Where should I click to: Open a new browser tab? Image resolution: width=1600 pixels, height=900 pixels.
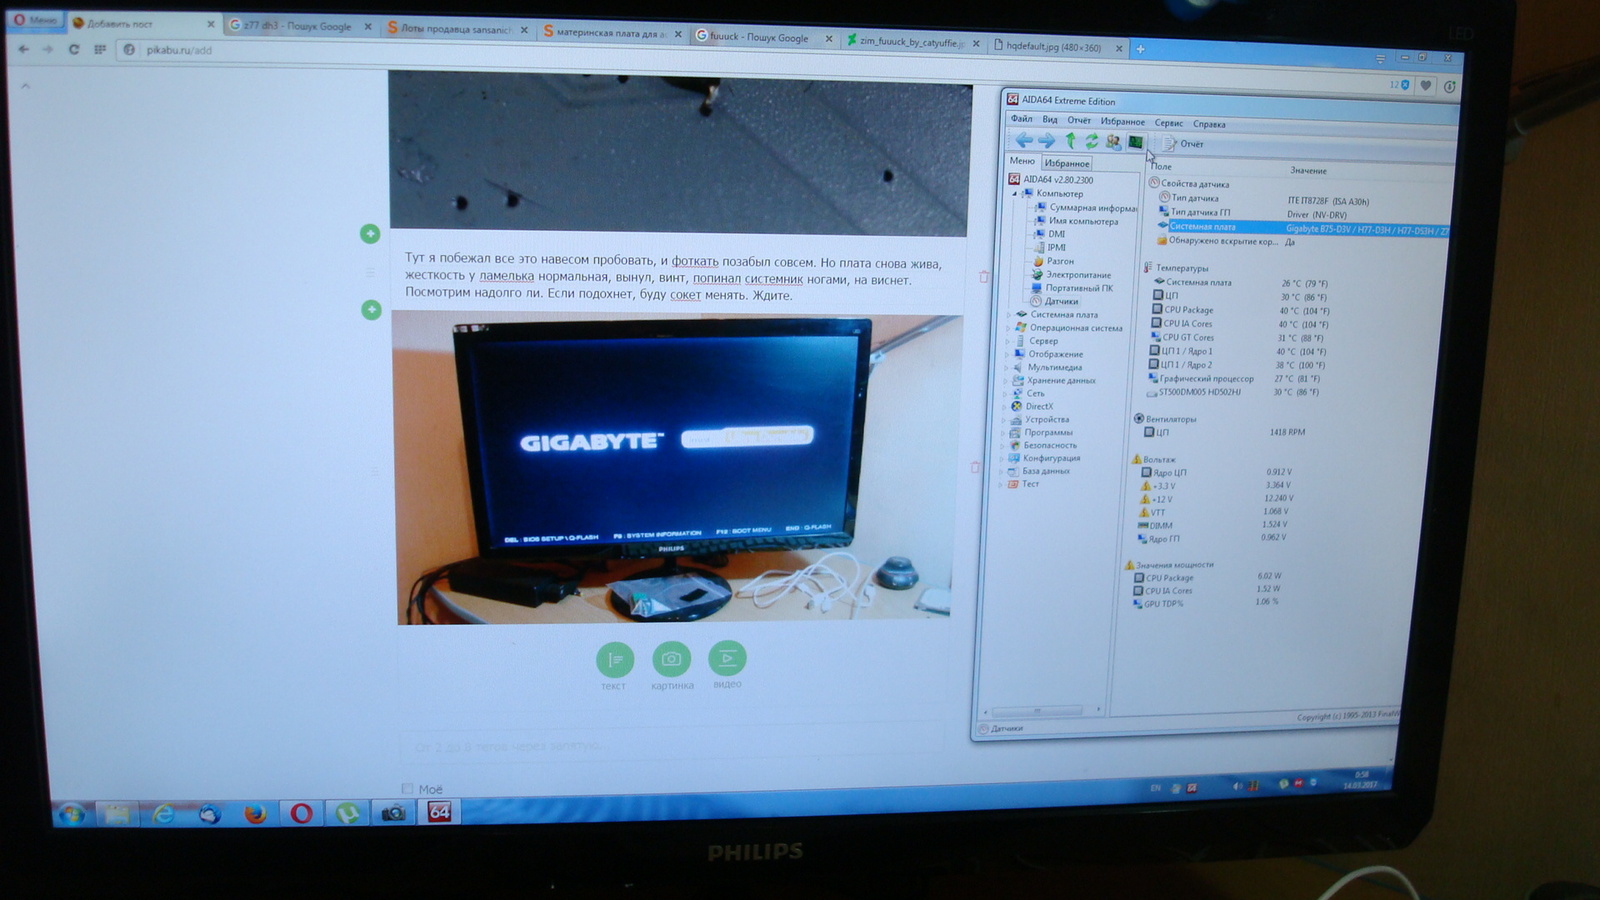1140,48
